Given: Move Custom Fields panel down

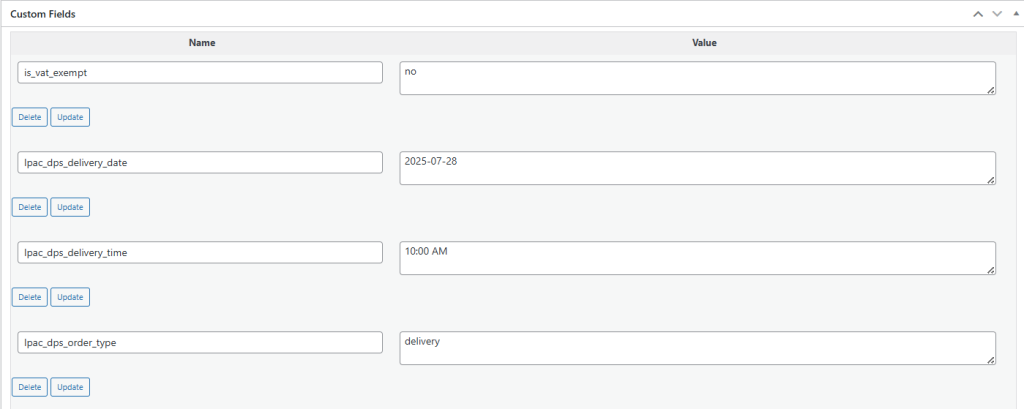Looking at the screenshot, I should [x=996, y=14].
